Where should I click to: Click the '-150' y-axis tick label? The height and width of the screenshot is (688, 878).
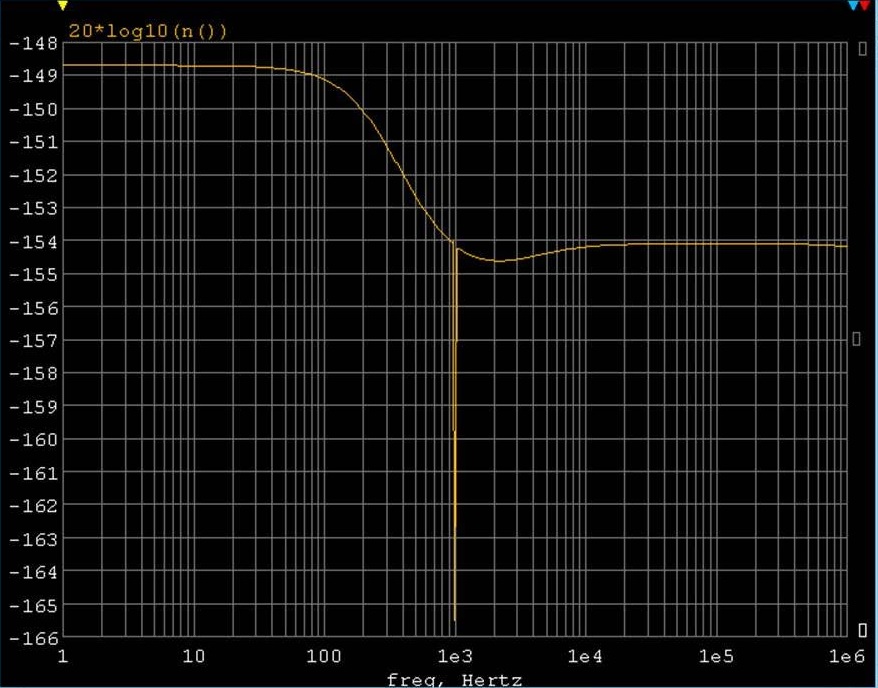tap(33, 109)
